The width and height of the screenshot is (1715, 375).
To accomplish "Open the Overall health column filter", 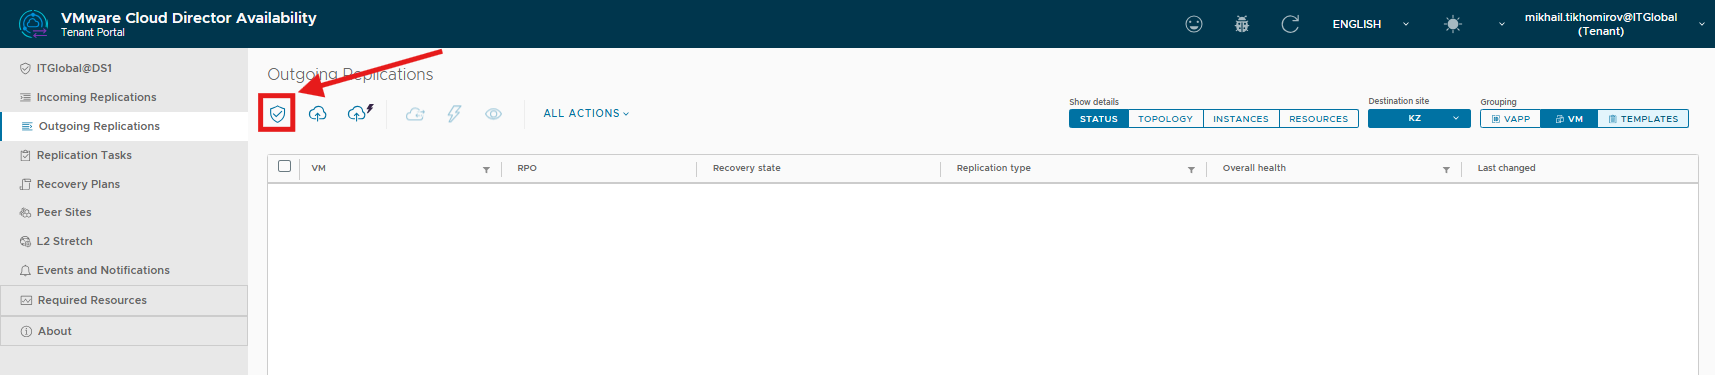I will [1446, 170].
